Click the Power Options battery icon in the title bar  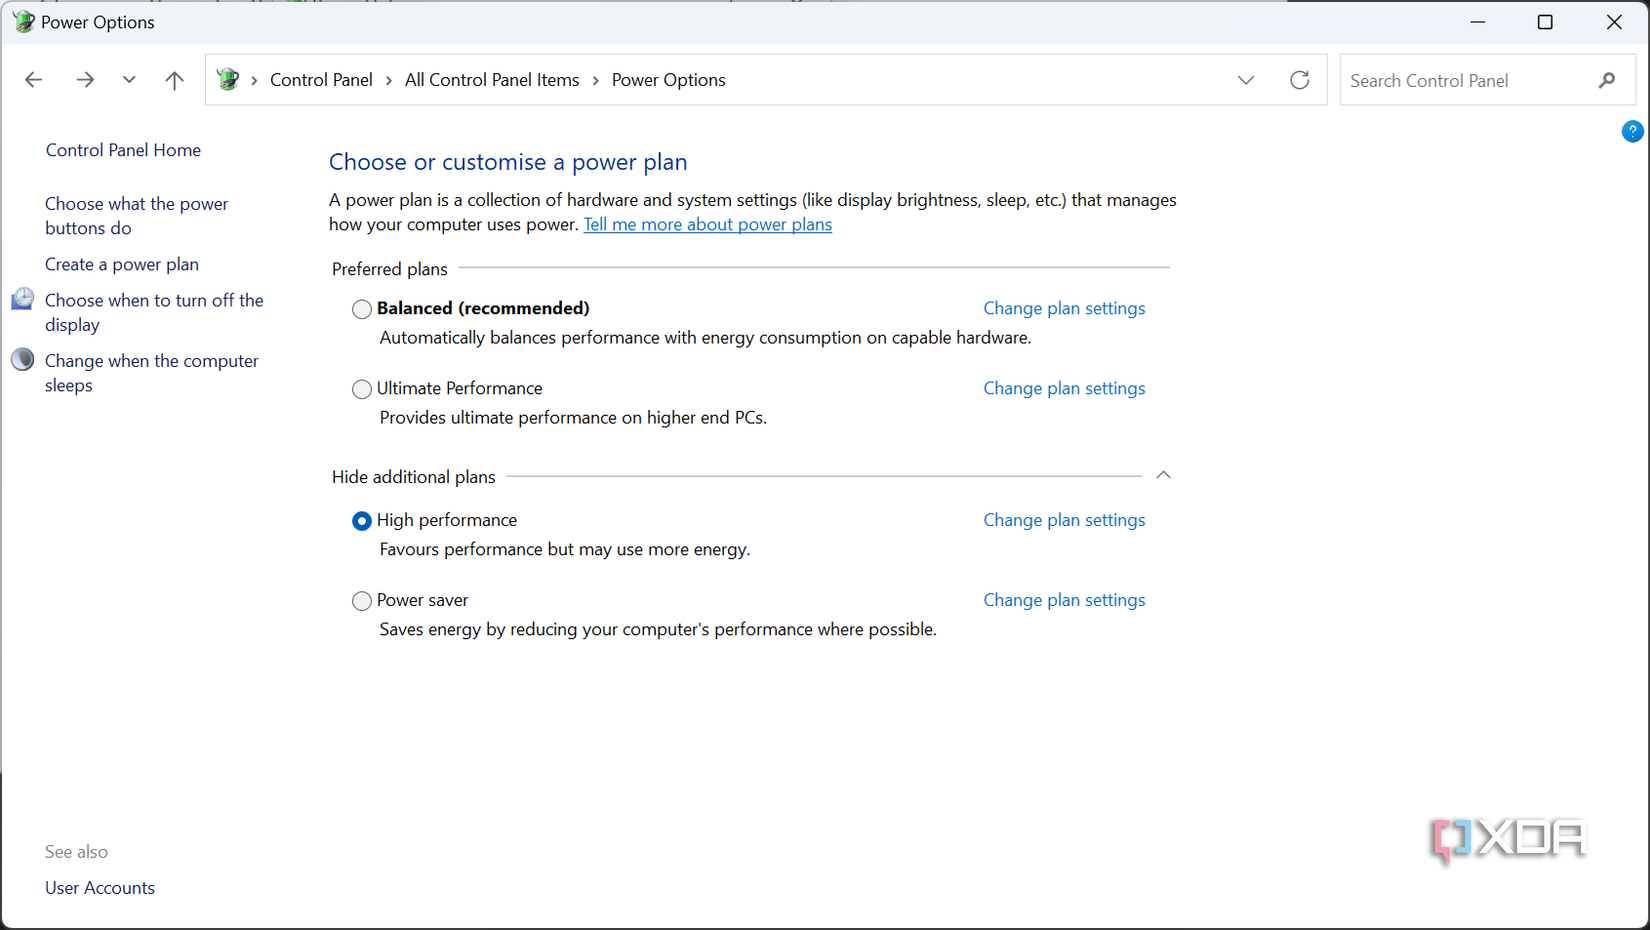[22, 21]
